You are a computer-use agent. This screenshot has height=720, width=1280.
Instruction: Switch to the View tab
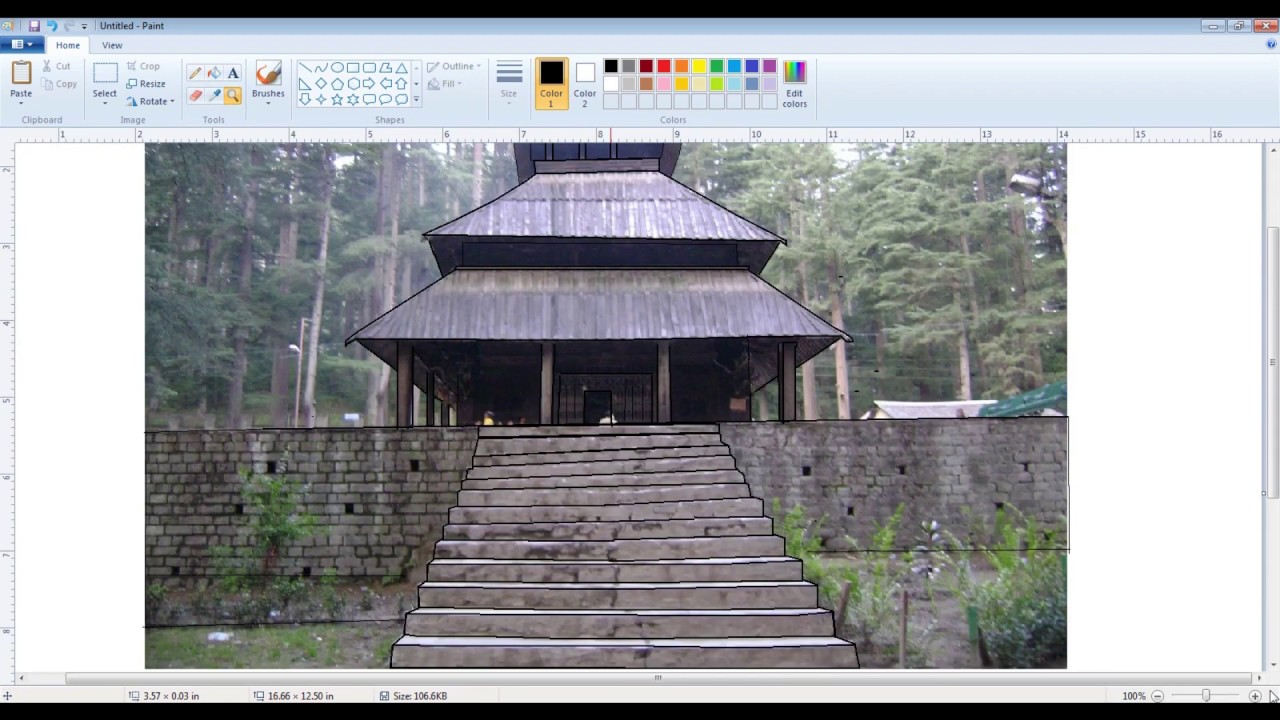(x=112, y=45)
